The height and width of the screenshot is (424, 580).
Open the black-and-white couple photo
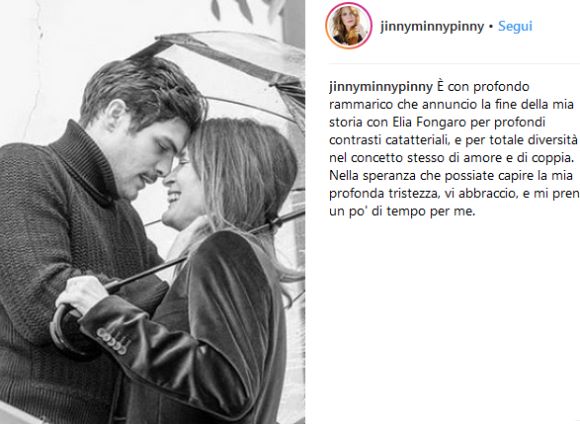pyautogui.click(x=152, y=212)
